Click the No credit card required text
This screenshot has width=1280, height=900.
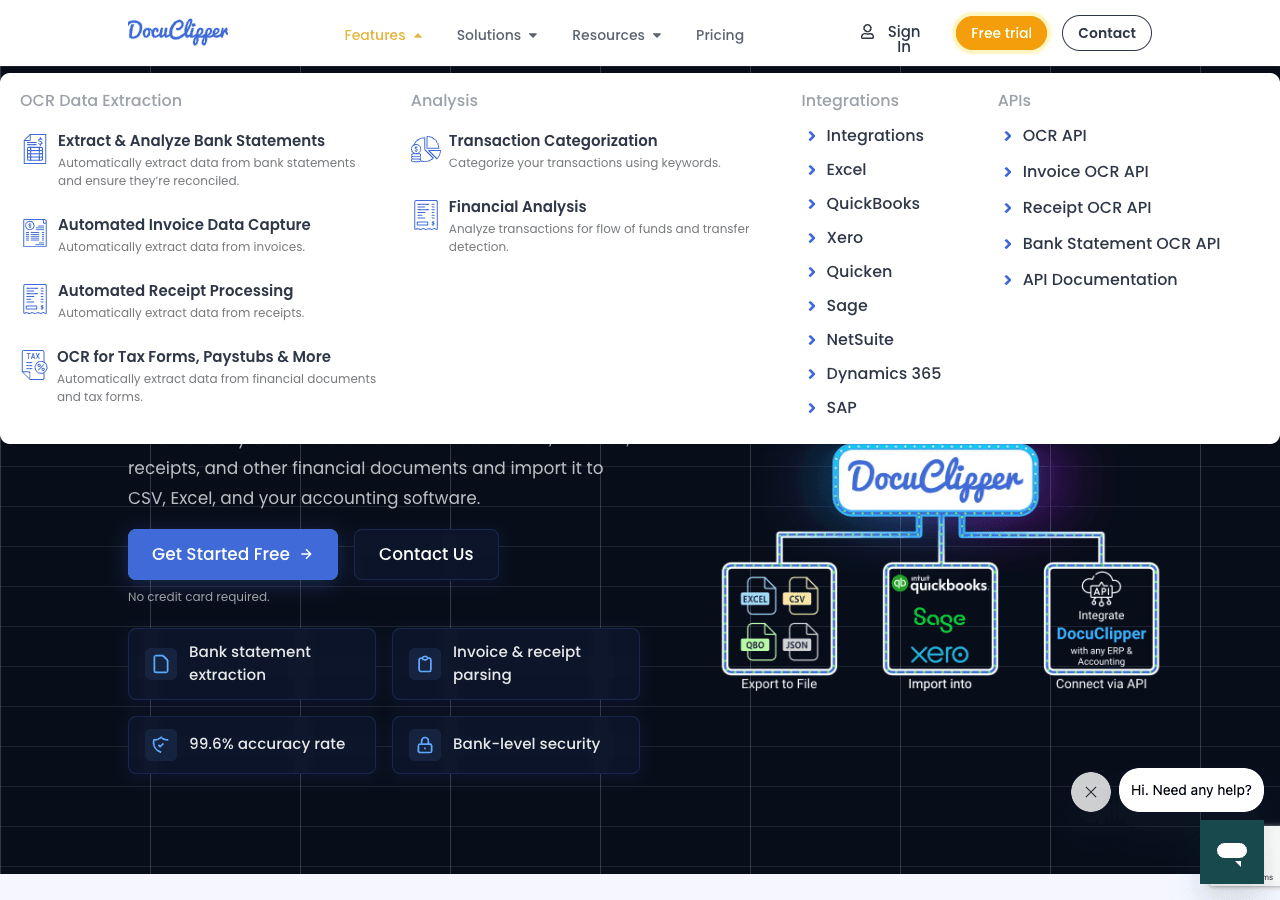198,597
